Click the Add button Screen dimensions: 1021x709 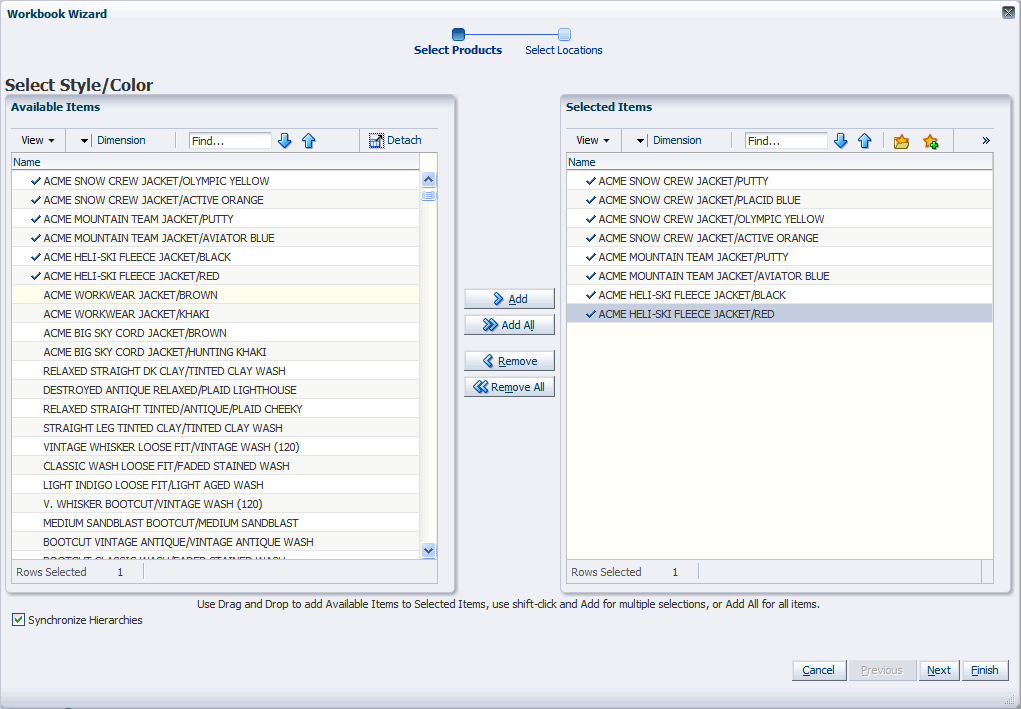click(x=509, y=299)
